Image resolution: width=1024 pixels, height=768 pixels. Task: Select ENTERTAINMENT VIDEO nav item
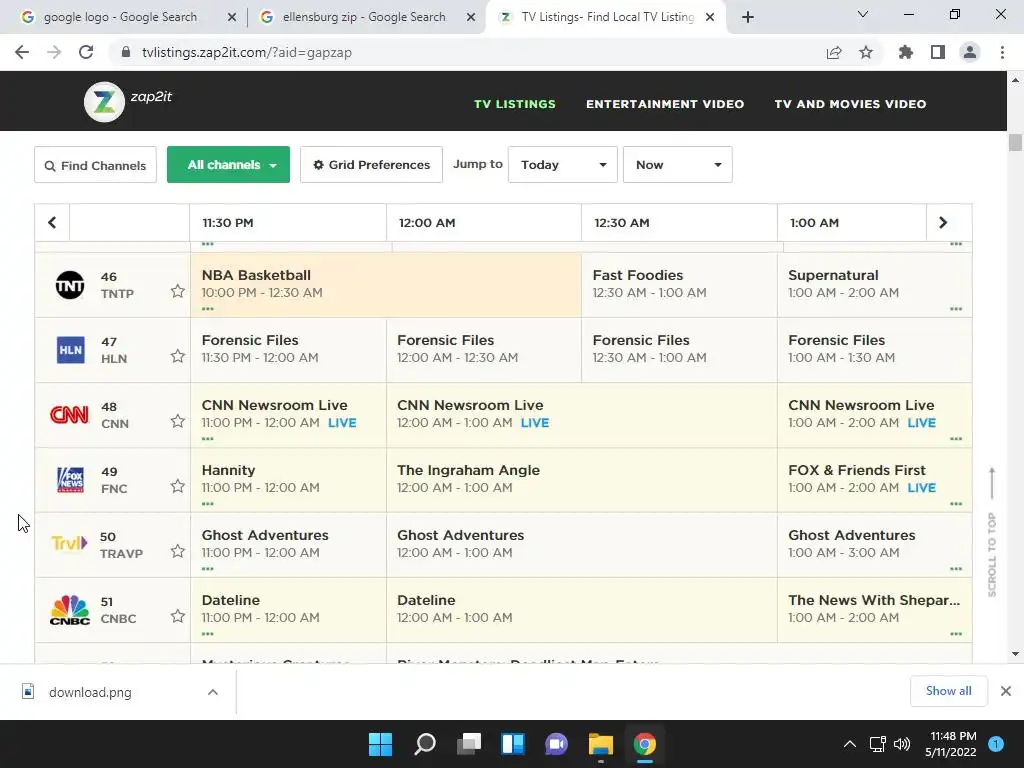point(665,104)
